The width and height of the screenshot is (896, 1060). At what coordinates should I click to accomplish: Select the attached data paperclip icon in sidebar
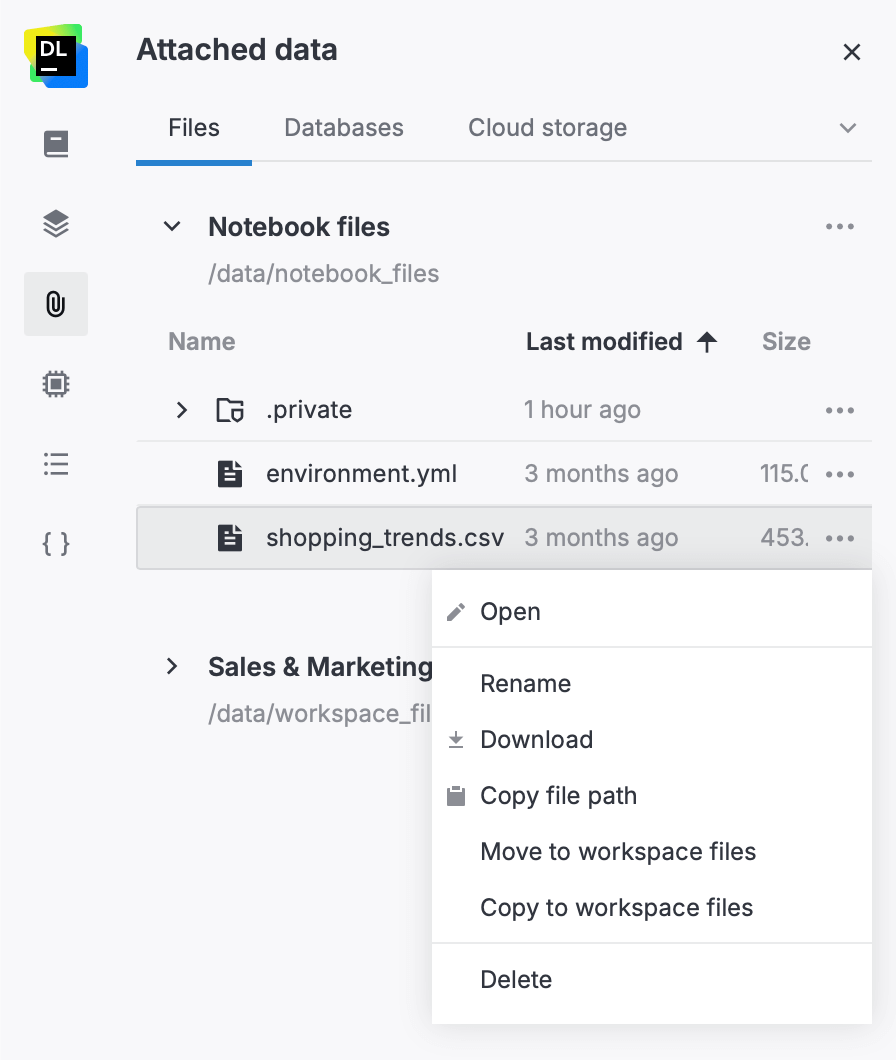pyautogui.click(x=55, y=303)
